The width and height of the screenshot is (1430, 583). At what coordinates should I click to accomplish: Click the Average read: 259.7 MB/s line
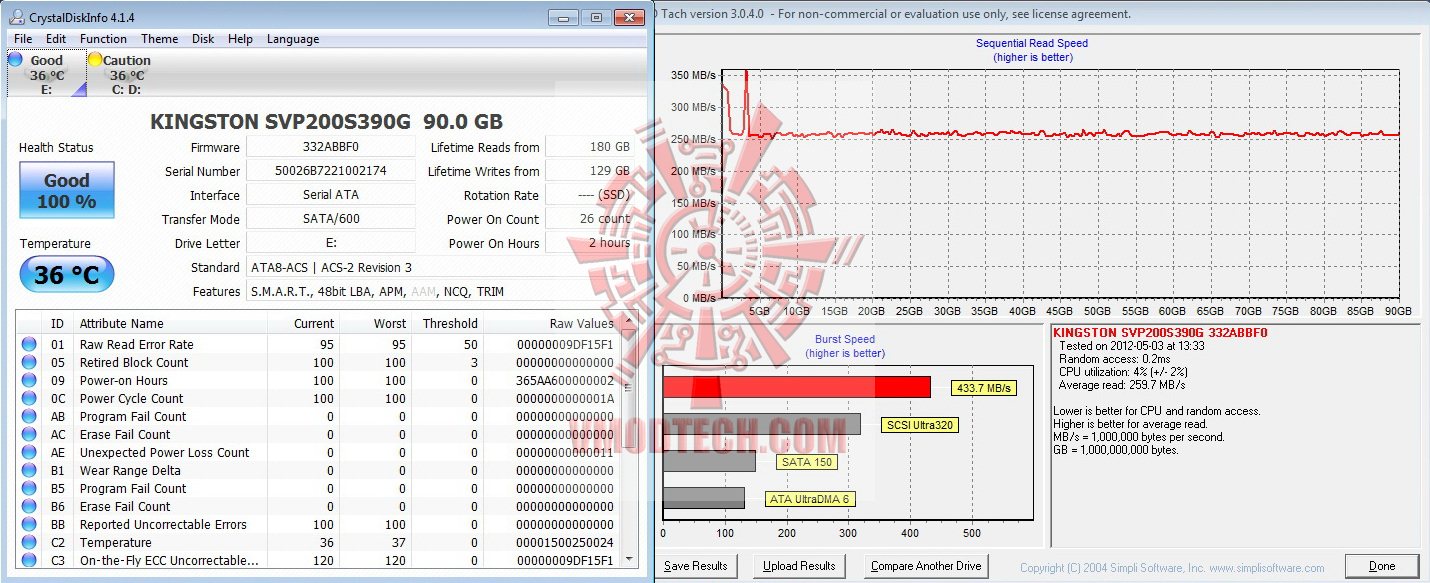point(1122,385)
